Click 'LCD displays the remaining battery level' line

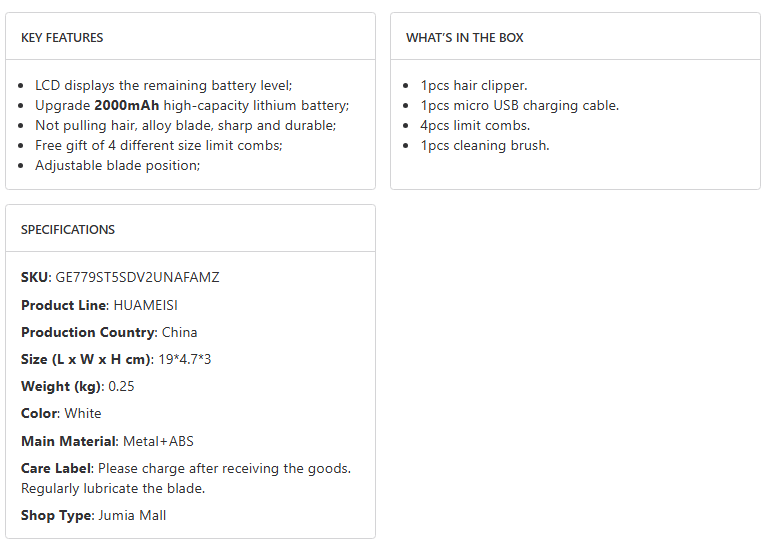(x=163, y=86)
